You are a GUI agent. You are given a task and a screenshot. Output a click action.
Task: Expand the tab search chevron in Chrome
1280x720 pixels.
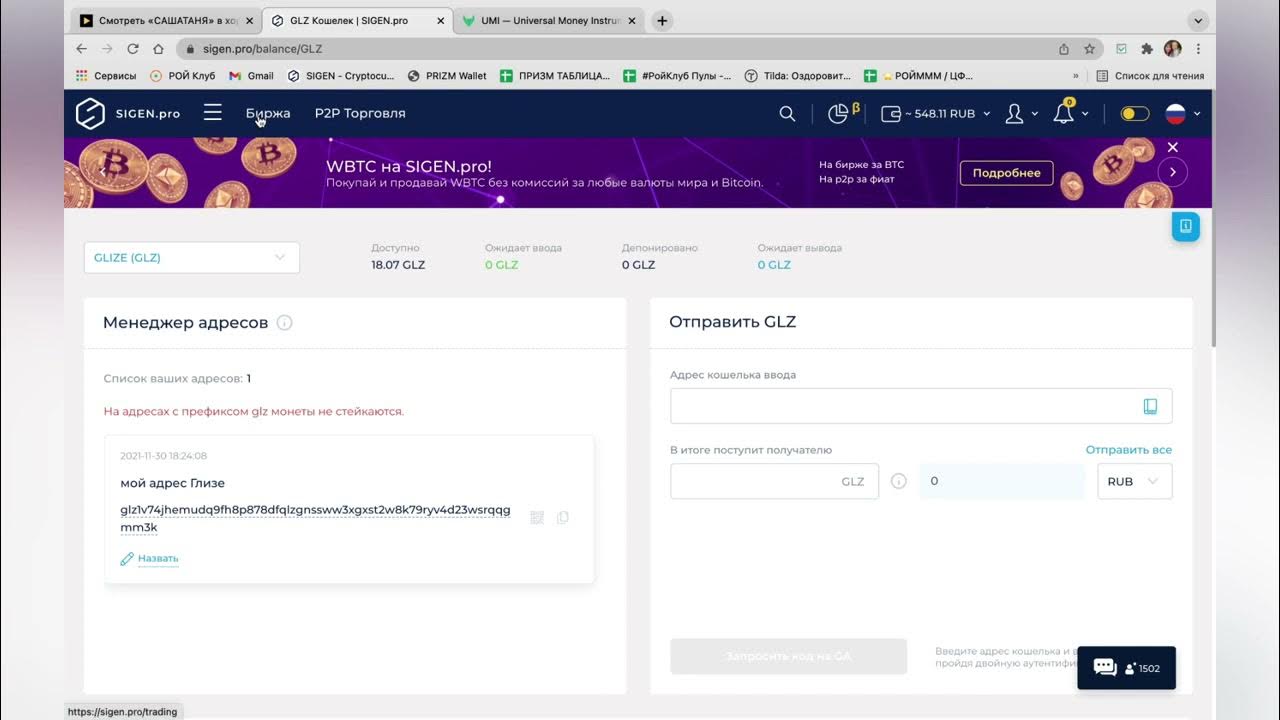coord(1198,20)
